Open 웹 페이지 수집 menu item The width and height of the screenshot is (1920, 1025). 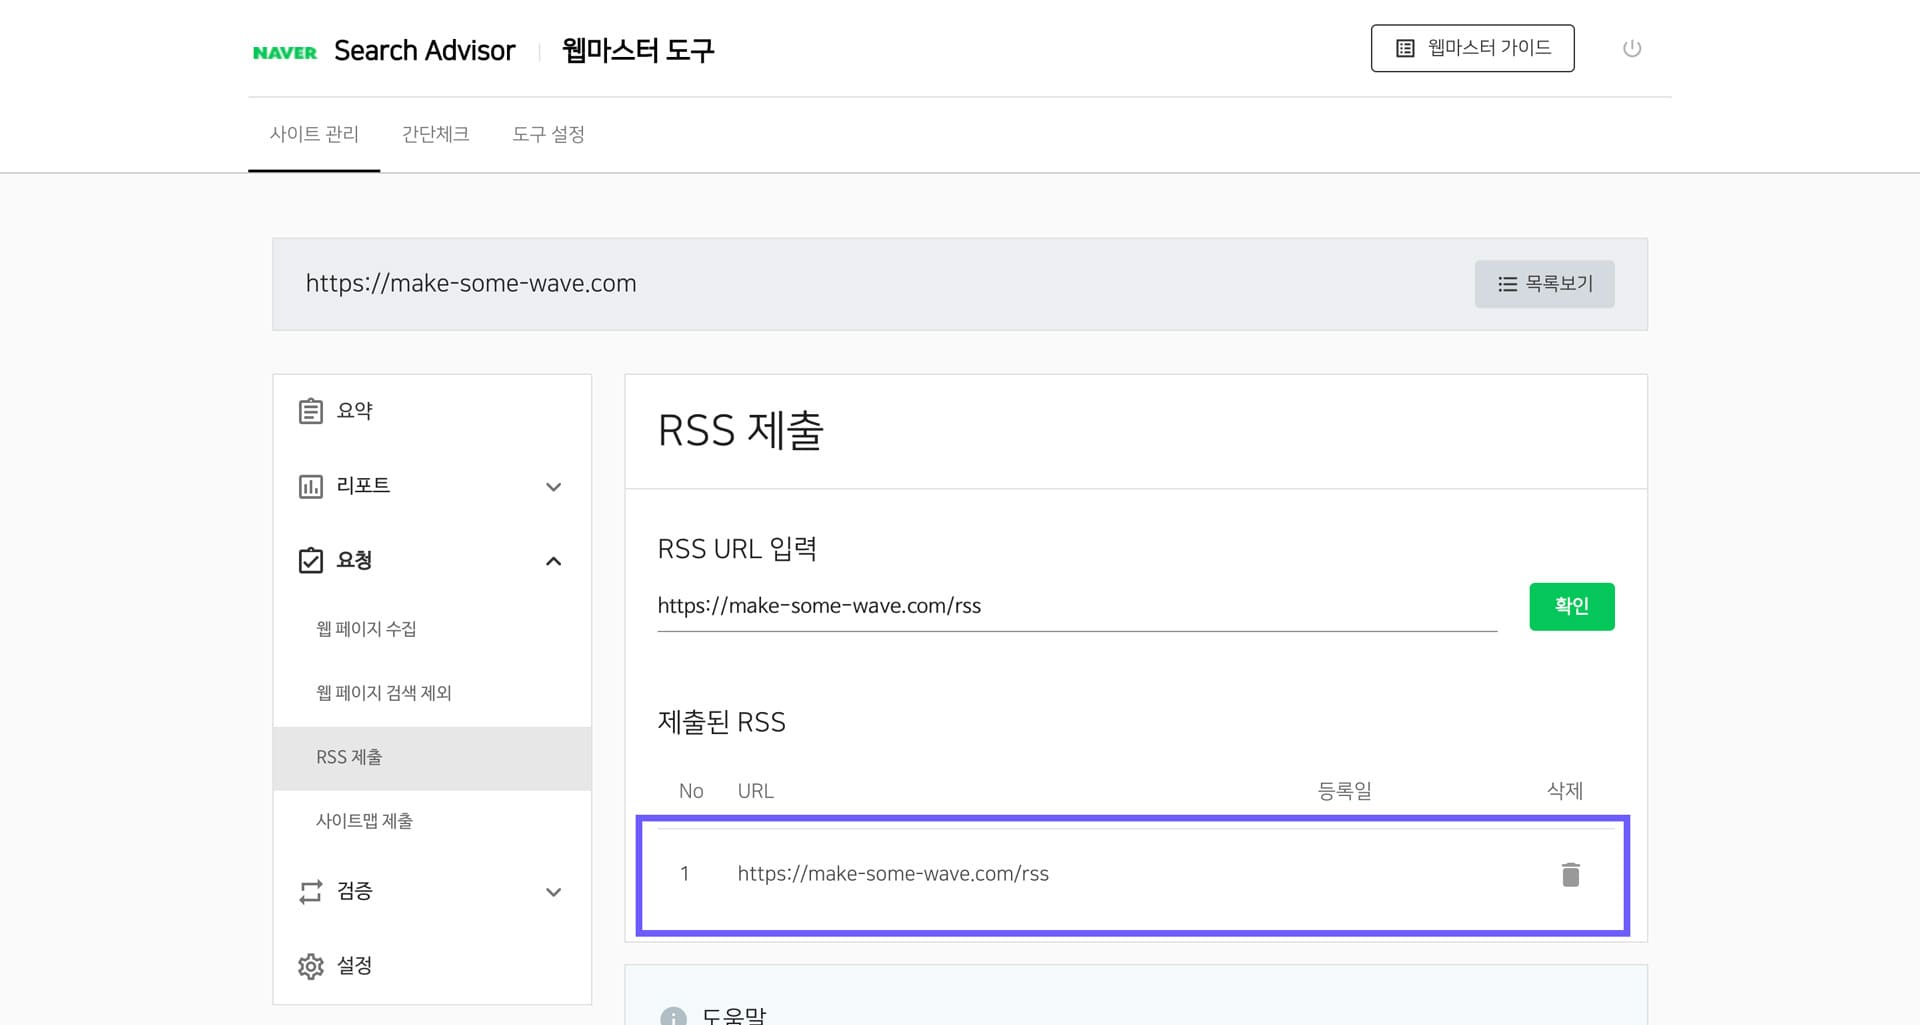tap(366, 628)
